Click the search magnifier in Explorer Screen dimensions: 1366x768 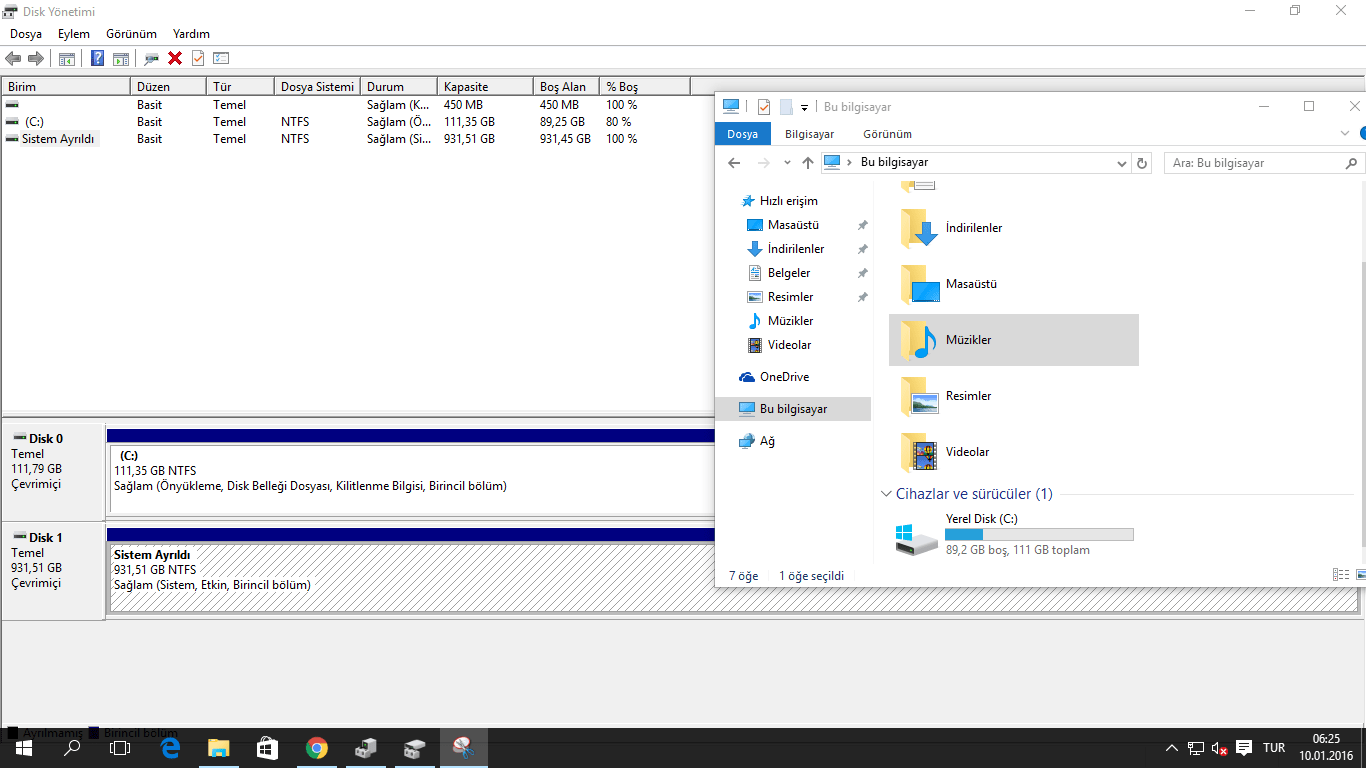[1351, 163]
